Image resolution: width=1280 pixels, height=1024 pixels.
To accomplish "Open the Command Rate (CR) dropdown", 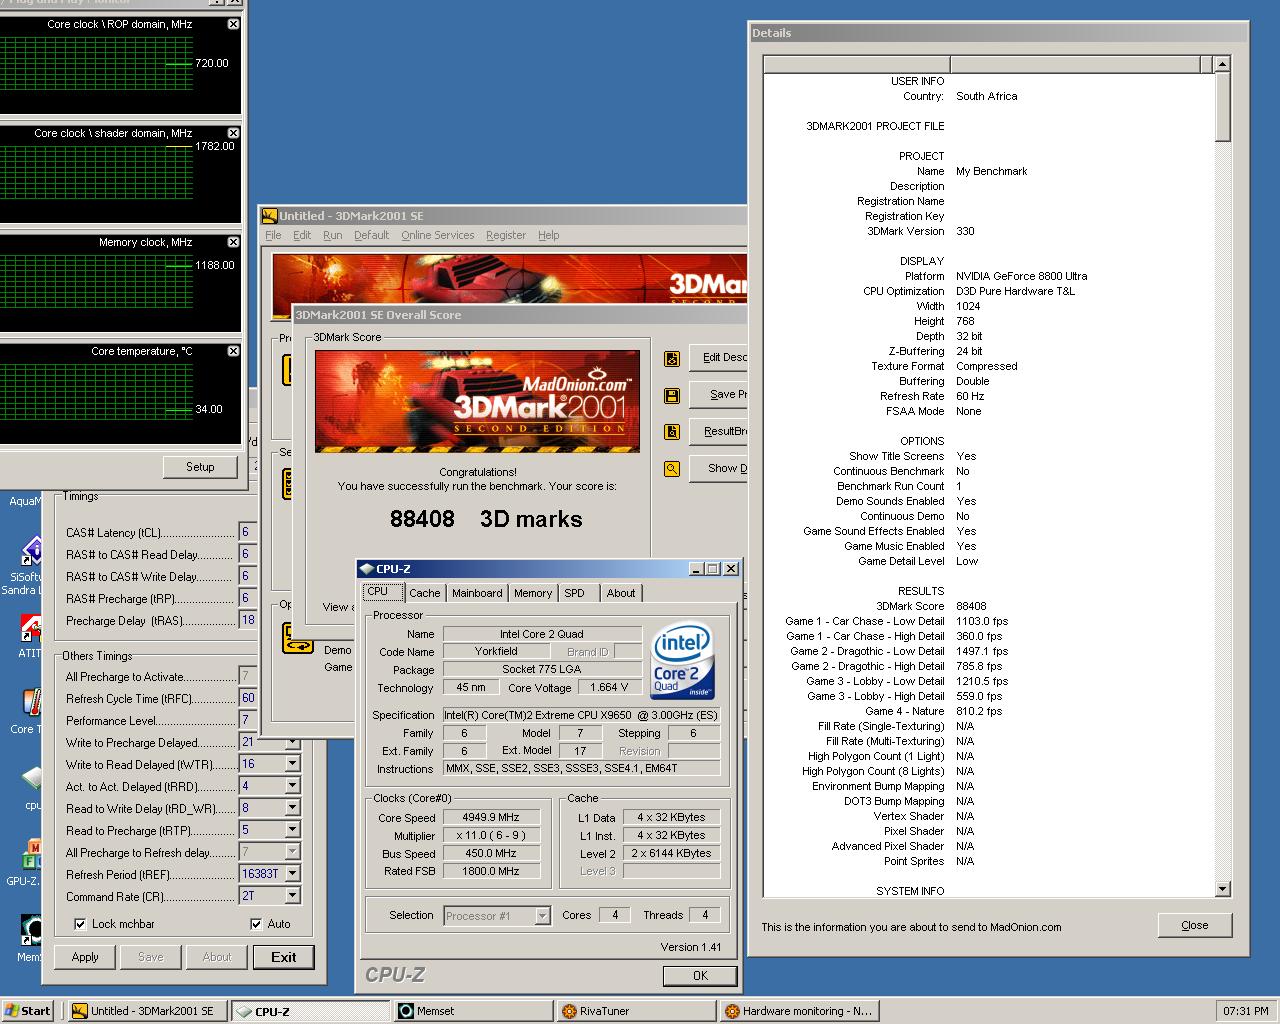I will [x=292, y=896].
